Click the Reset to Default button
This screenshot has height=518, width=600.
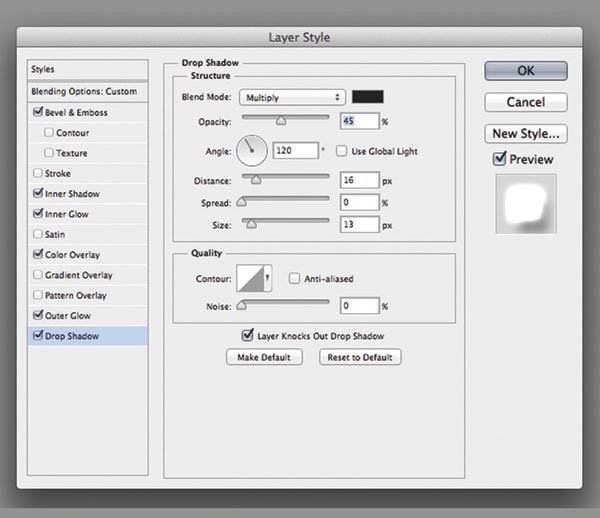[360, 357]
